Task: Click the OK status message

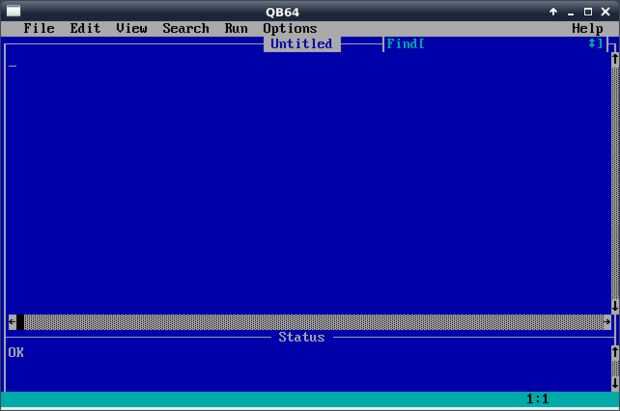Action: point(16,352)
